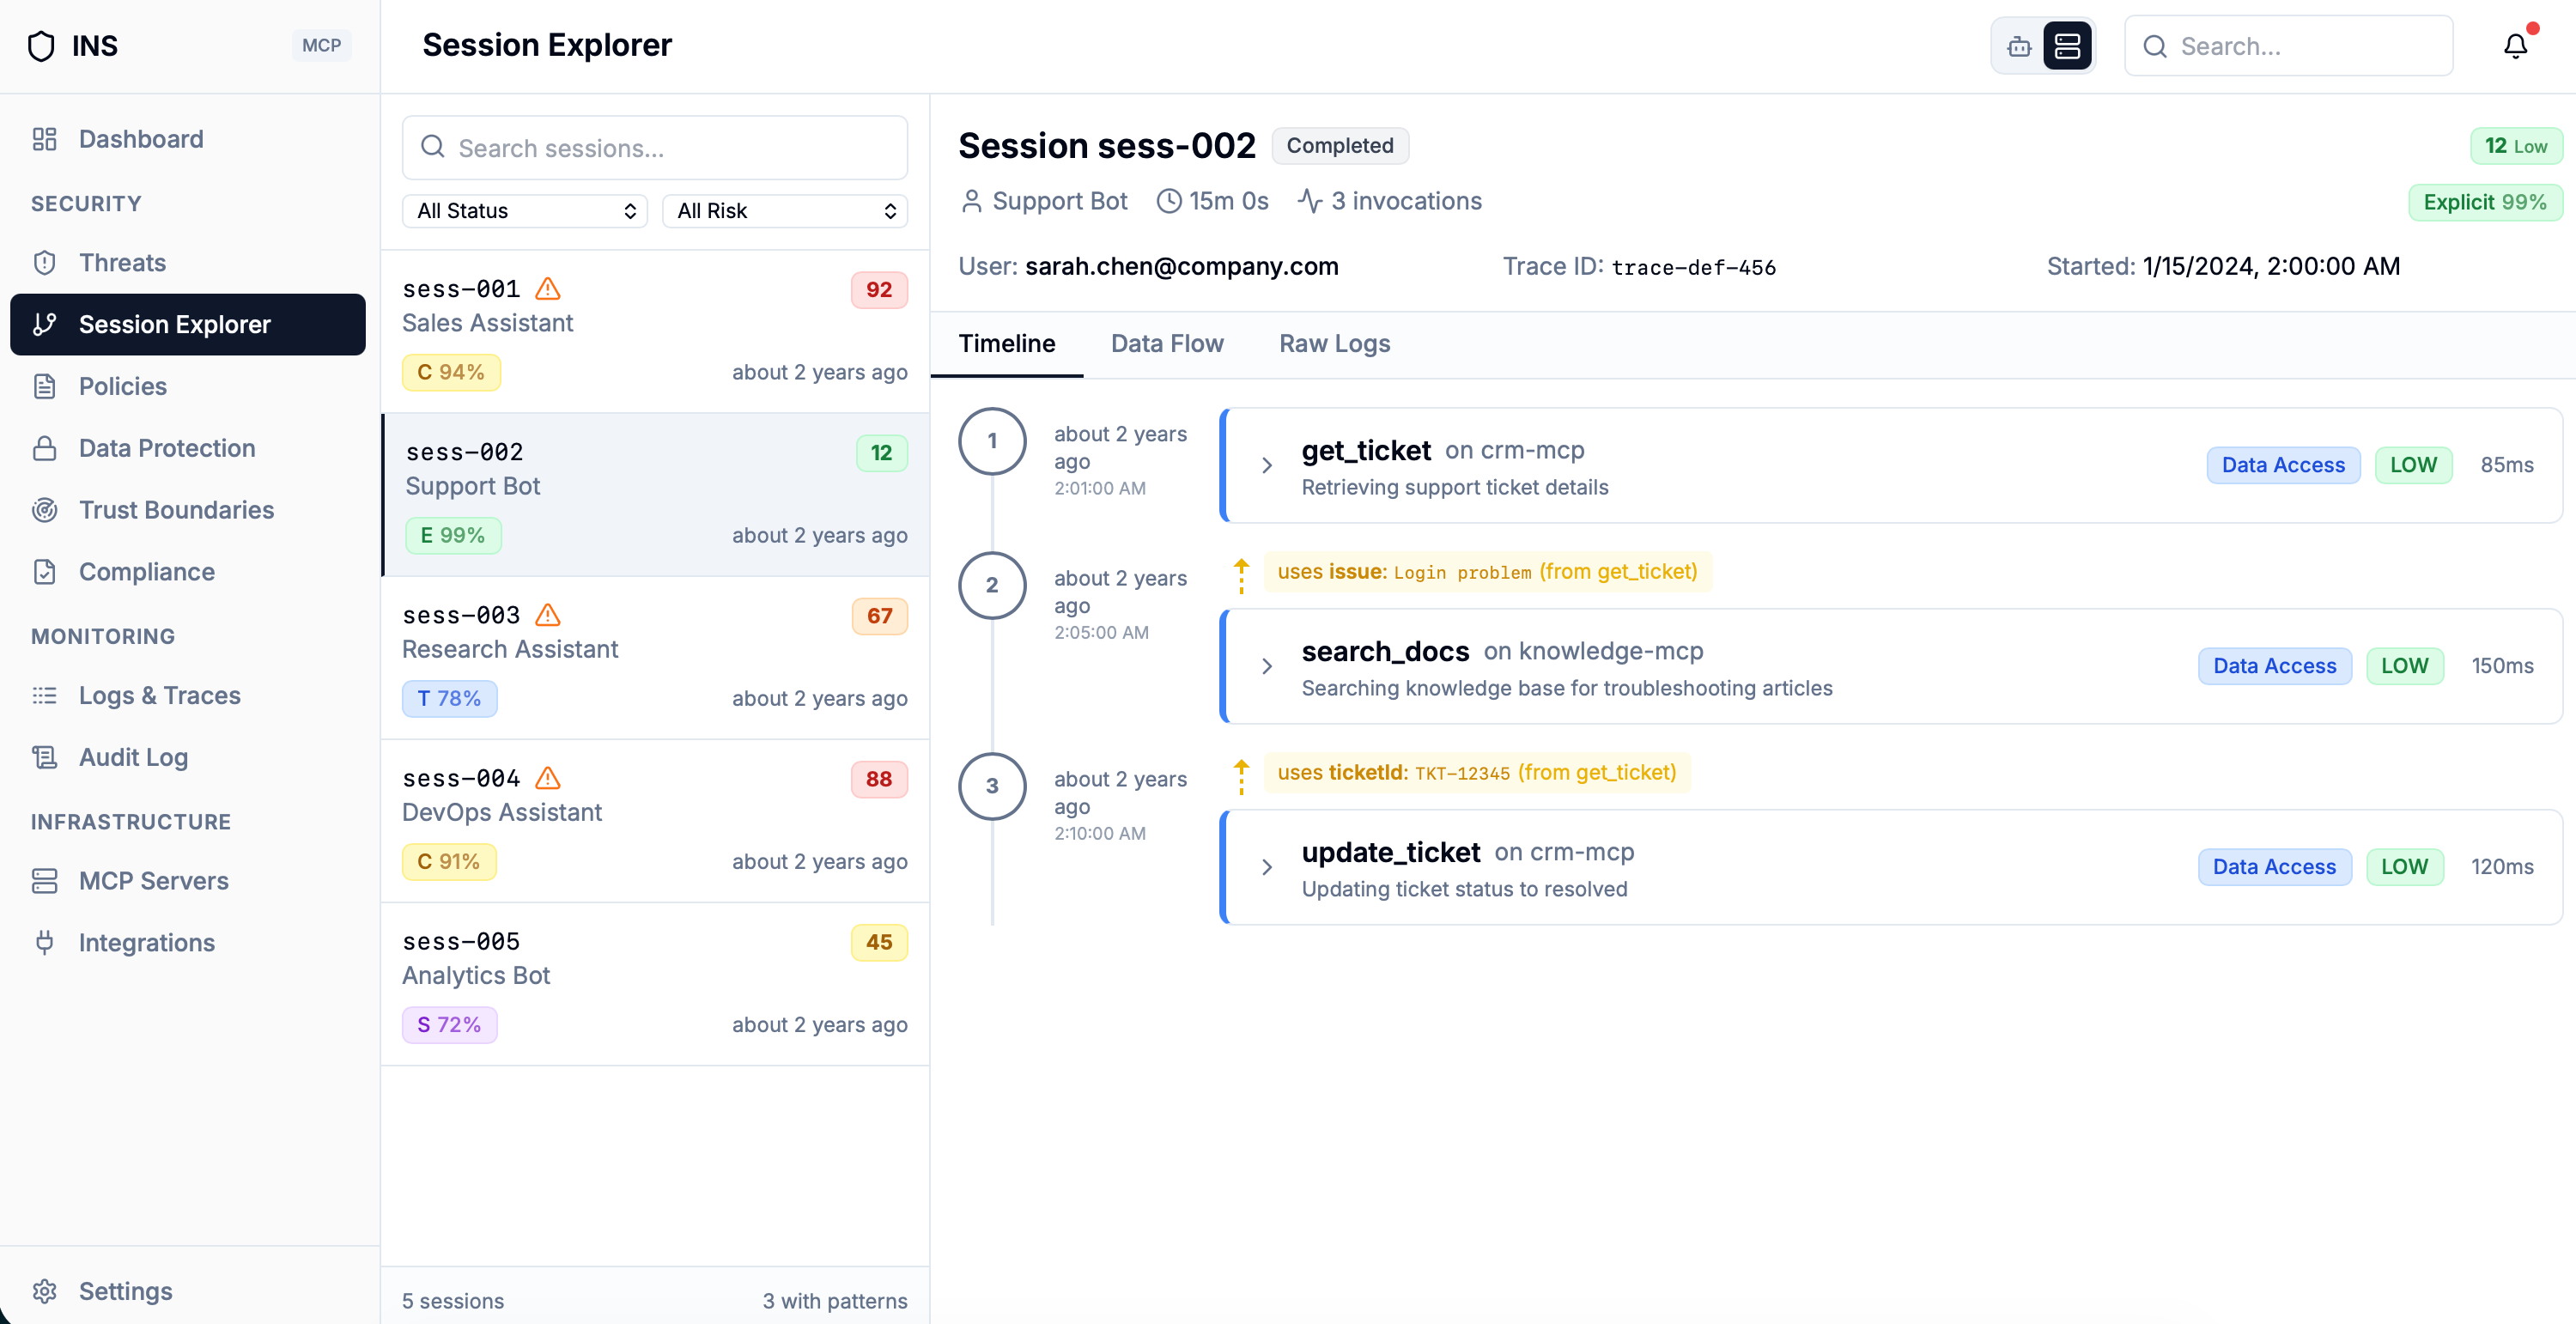Image resolution: width=2576 pixels, height=1324 pixels.
Task: Click the MCP badge near logo
Action: (x=322, y=46)
